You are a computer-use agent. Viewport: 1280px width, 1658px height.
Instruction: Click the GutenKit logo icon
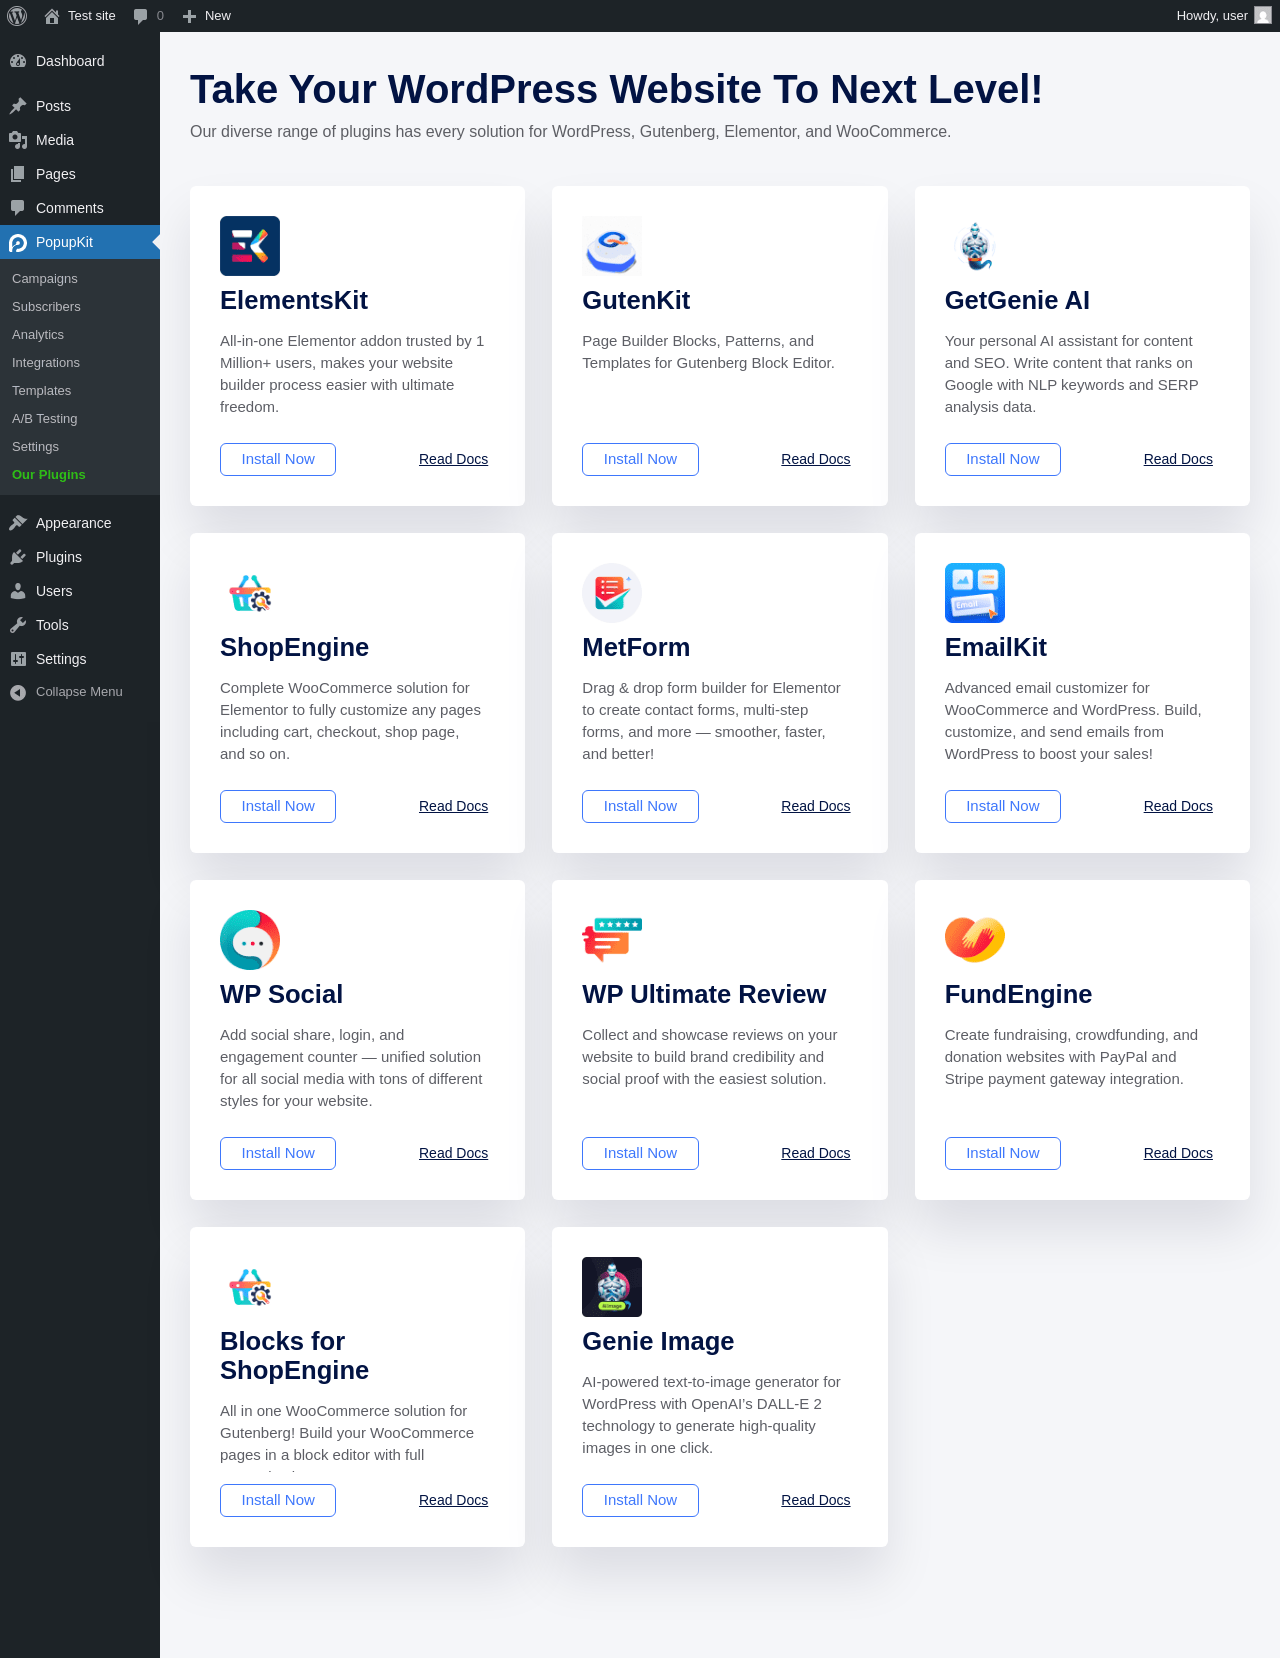pyautogui.click(x=612, y=246)
